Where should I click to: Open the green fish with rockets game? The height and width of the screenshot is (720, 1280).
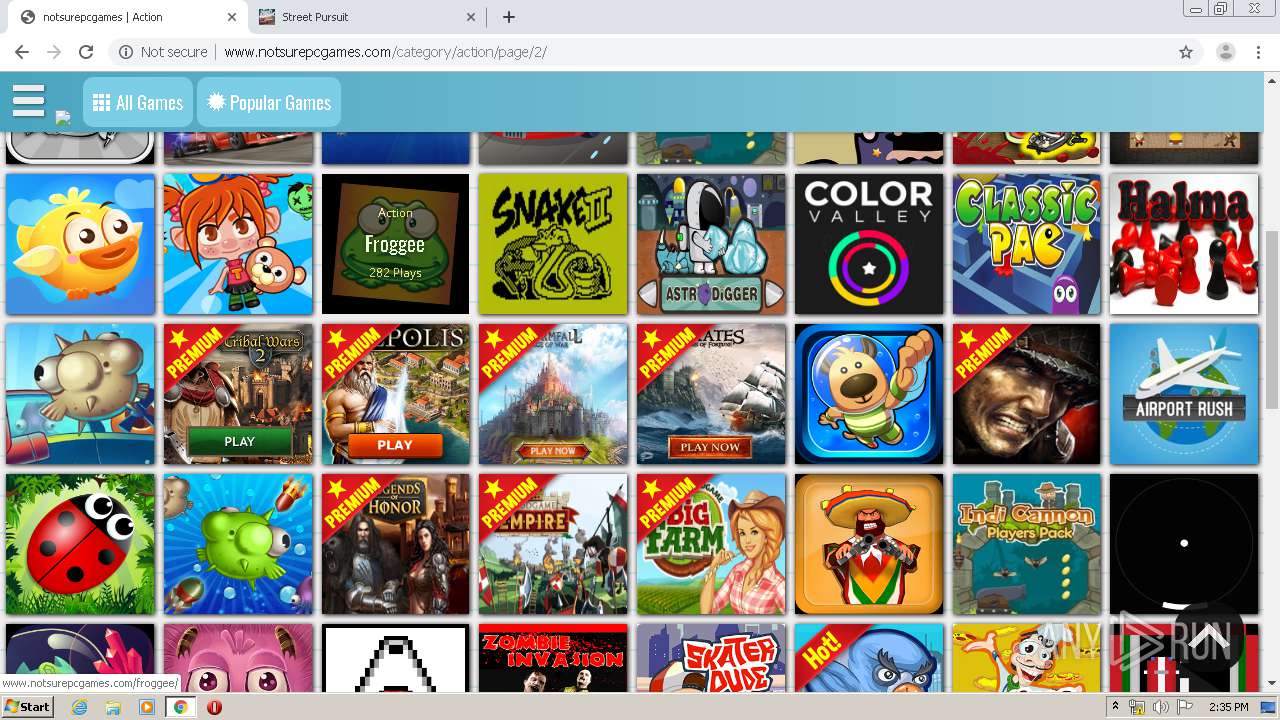click(238, 544)
